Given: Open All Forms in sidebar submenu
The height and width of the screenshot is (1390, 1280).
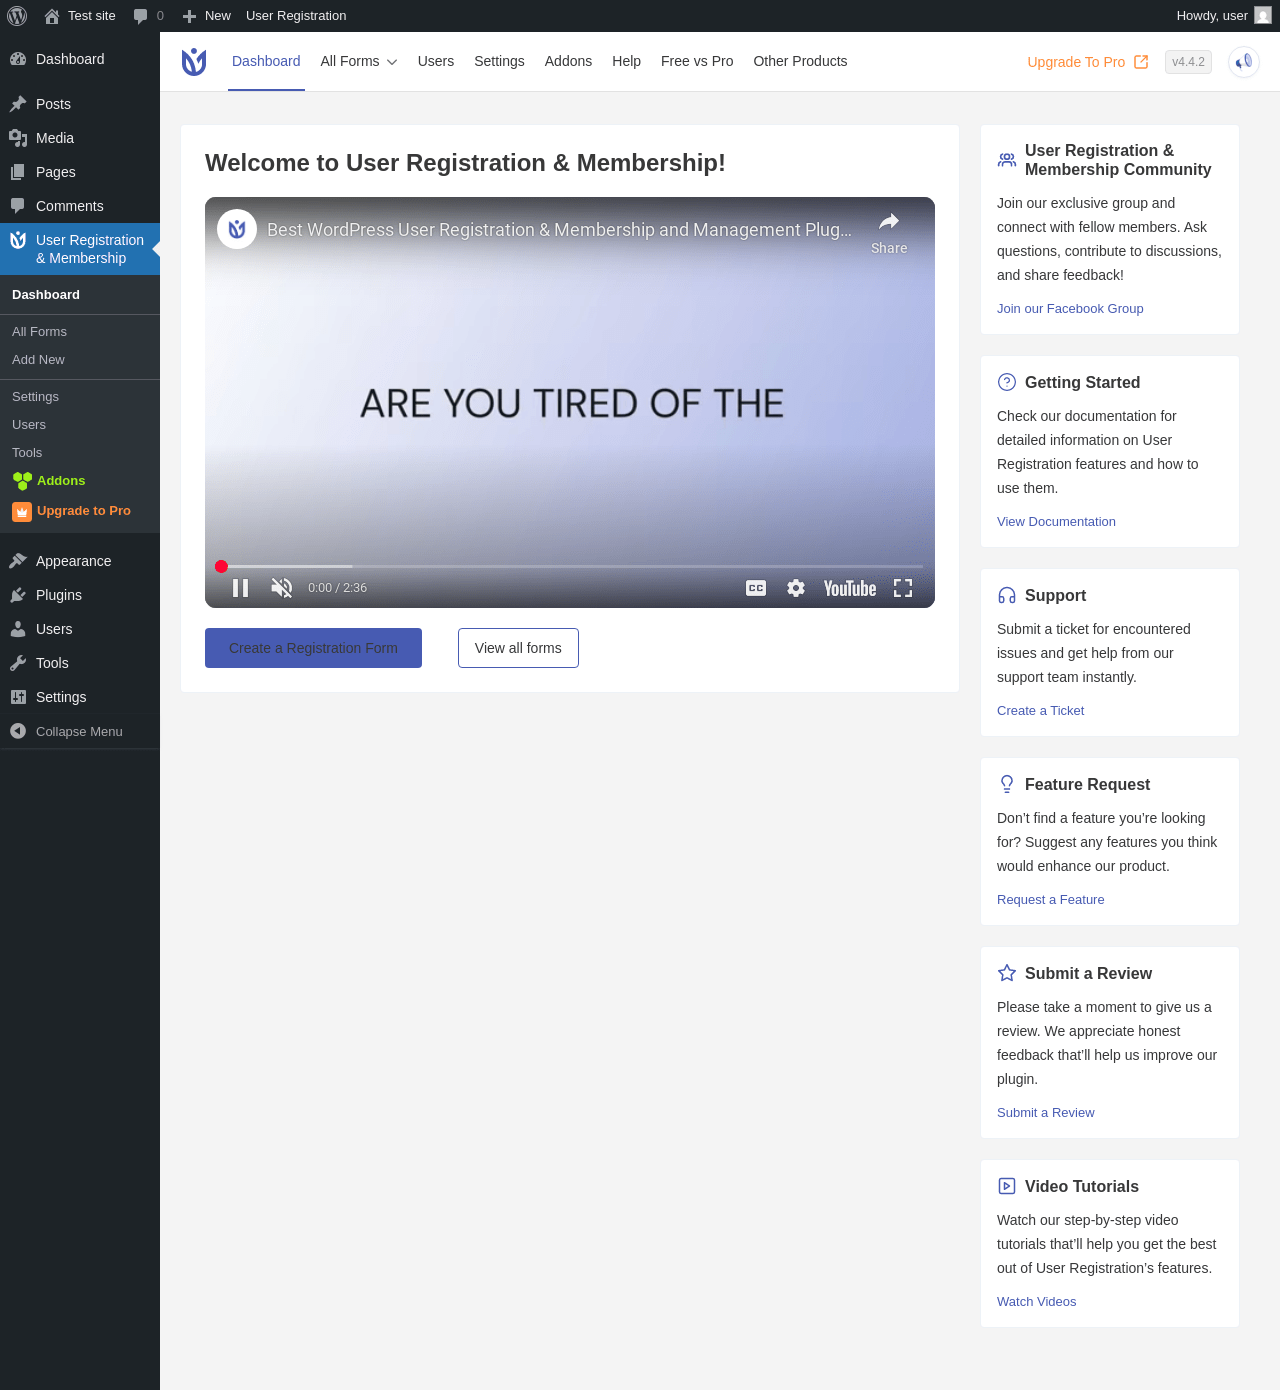Looking at the screenshot, I should coord(39,331).
